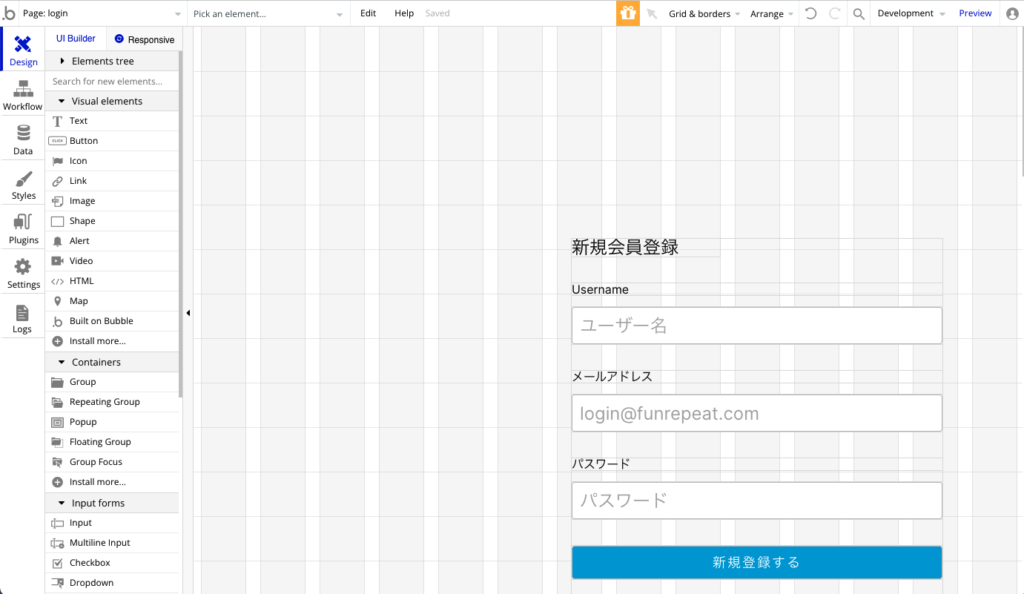Screen dimensions: 1024x594
Task: Select the Text element
Action: pos(112,121)
